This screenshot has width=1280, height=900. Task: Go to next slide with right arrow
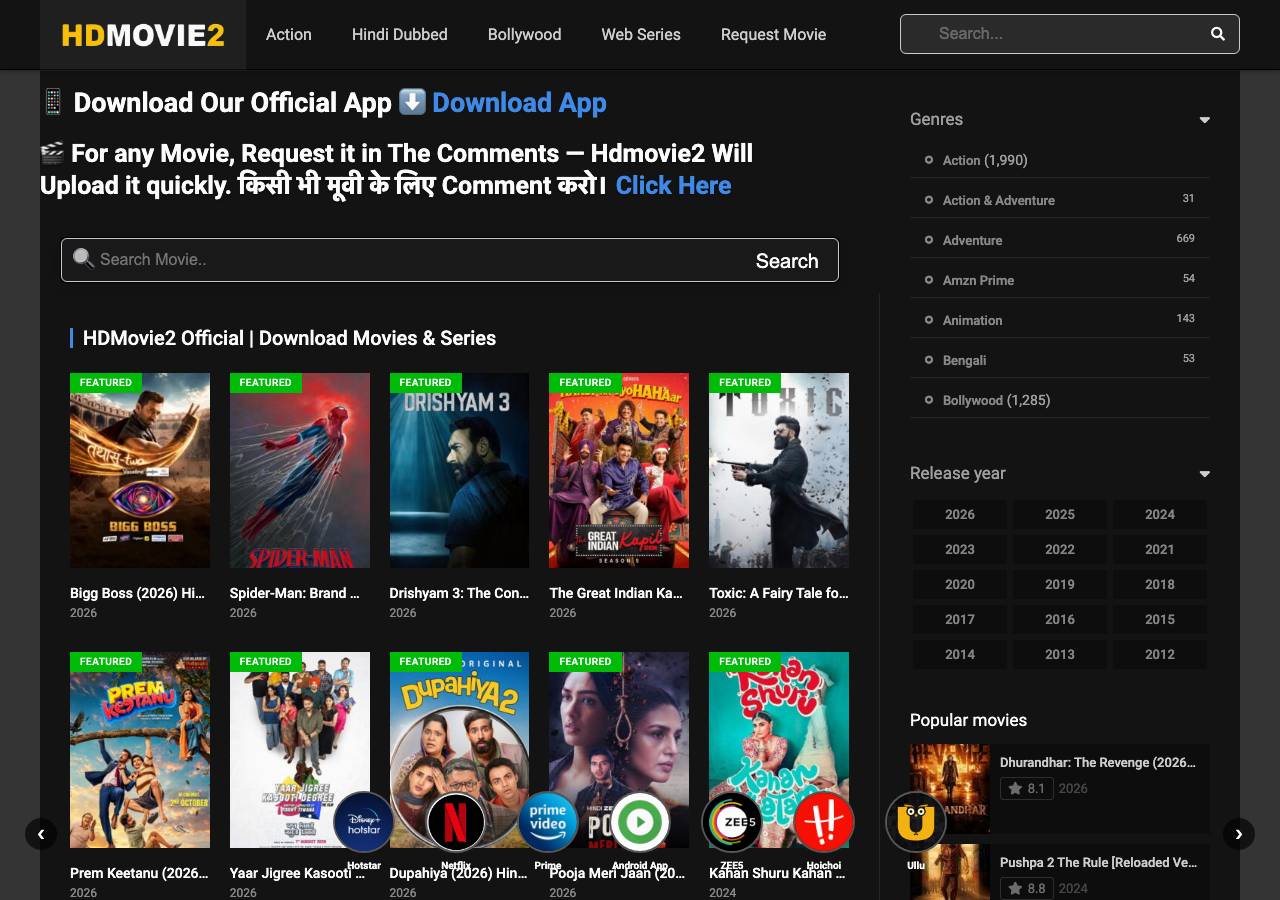1239,833
